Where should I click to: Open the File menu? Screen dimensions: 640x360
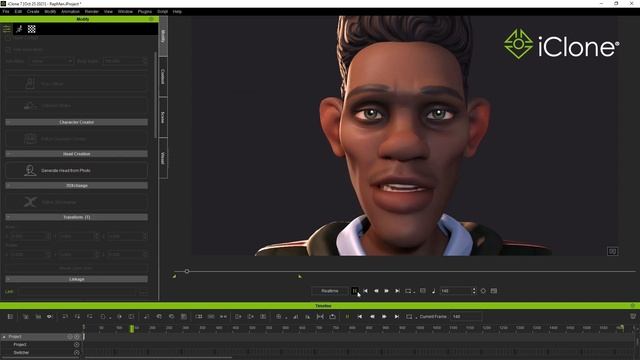pyautogui.click(x=6, y=12)
